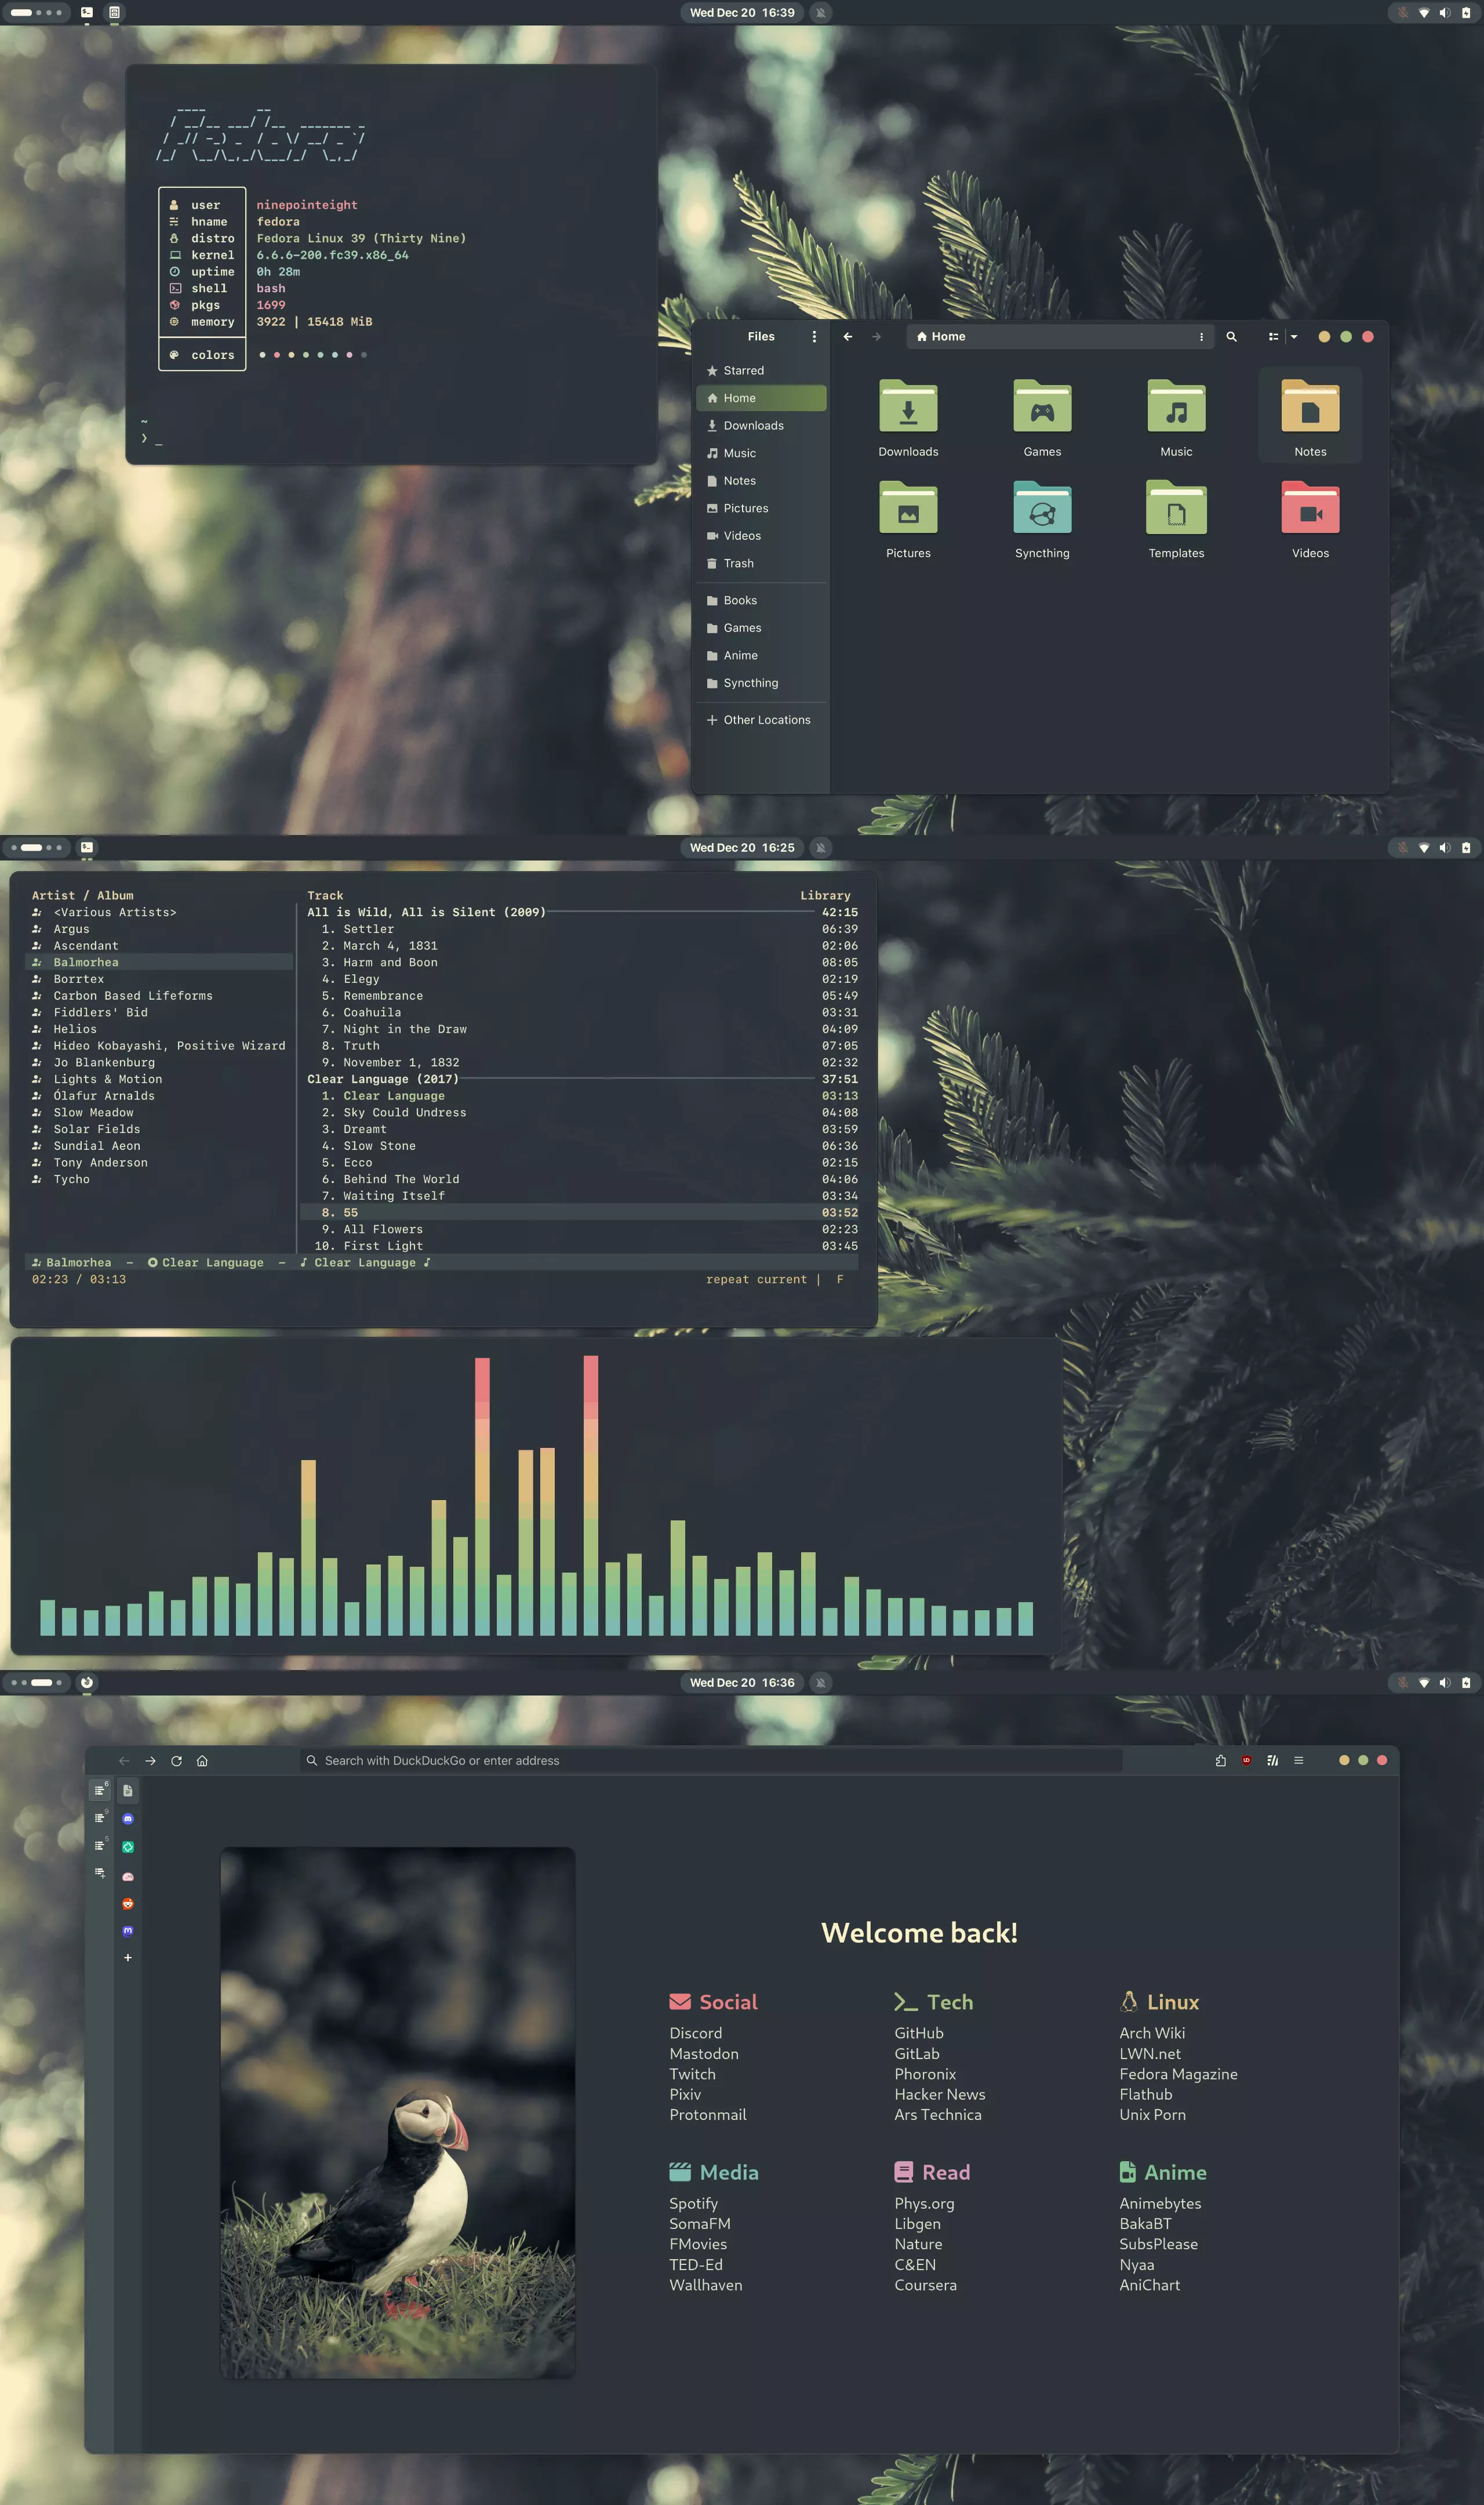
Task: Select Starred in the Files sidebar
Action: (x=761, y=371)
